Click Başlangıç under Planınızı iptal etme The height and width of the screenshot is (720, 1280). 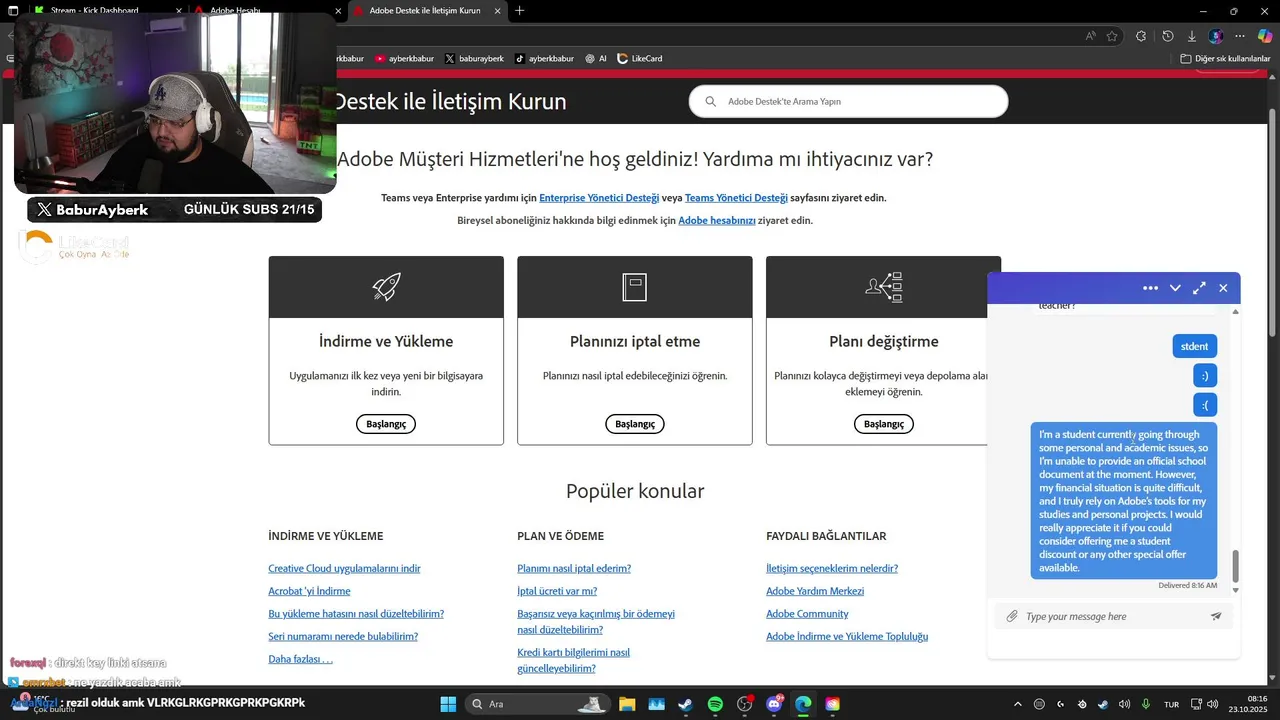635,424
